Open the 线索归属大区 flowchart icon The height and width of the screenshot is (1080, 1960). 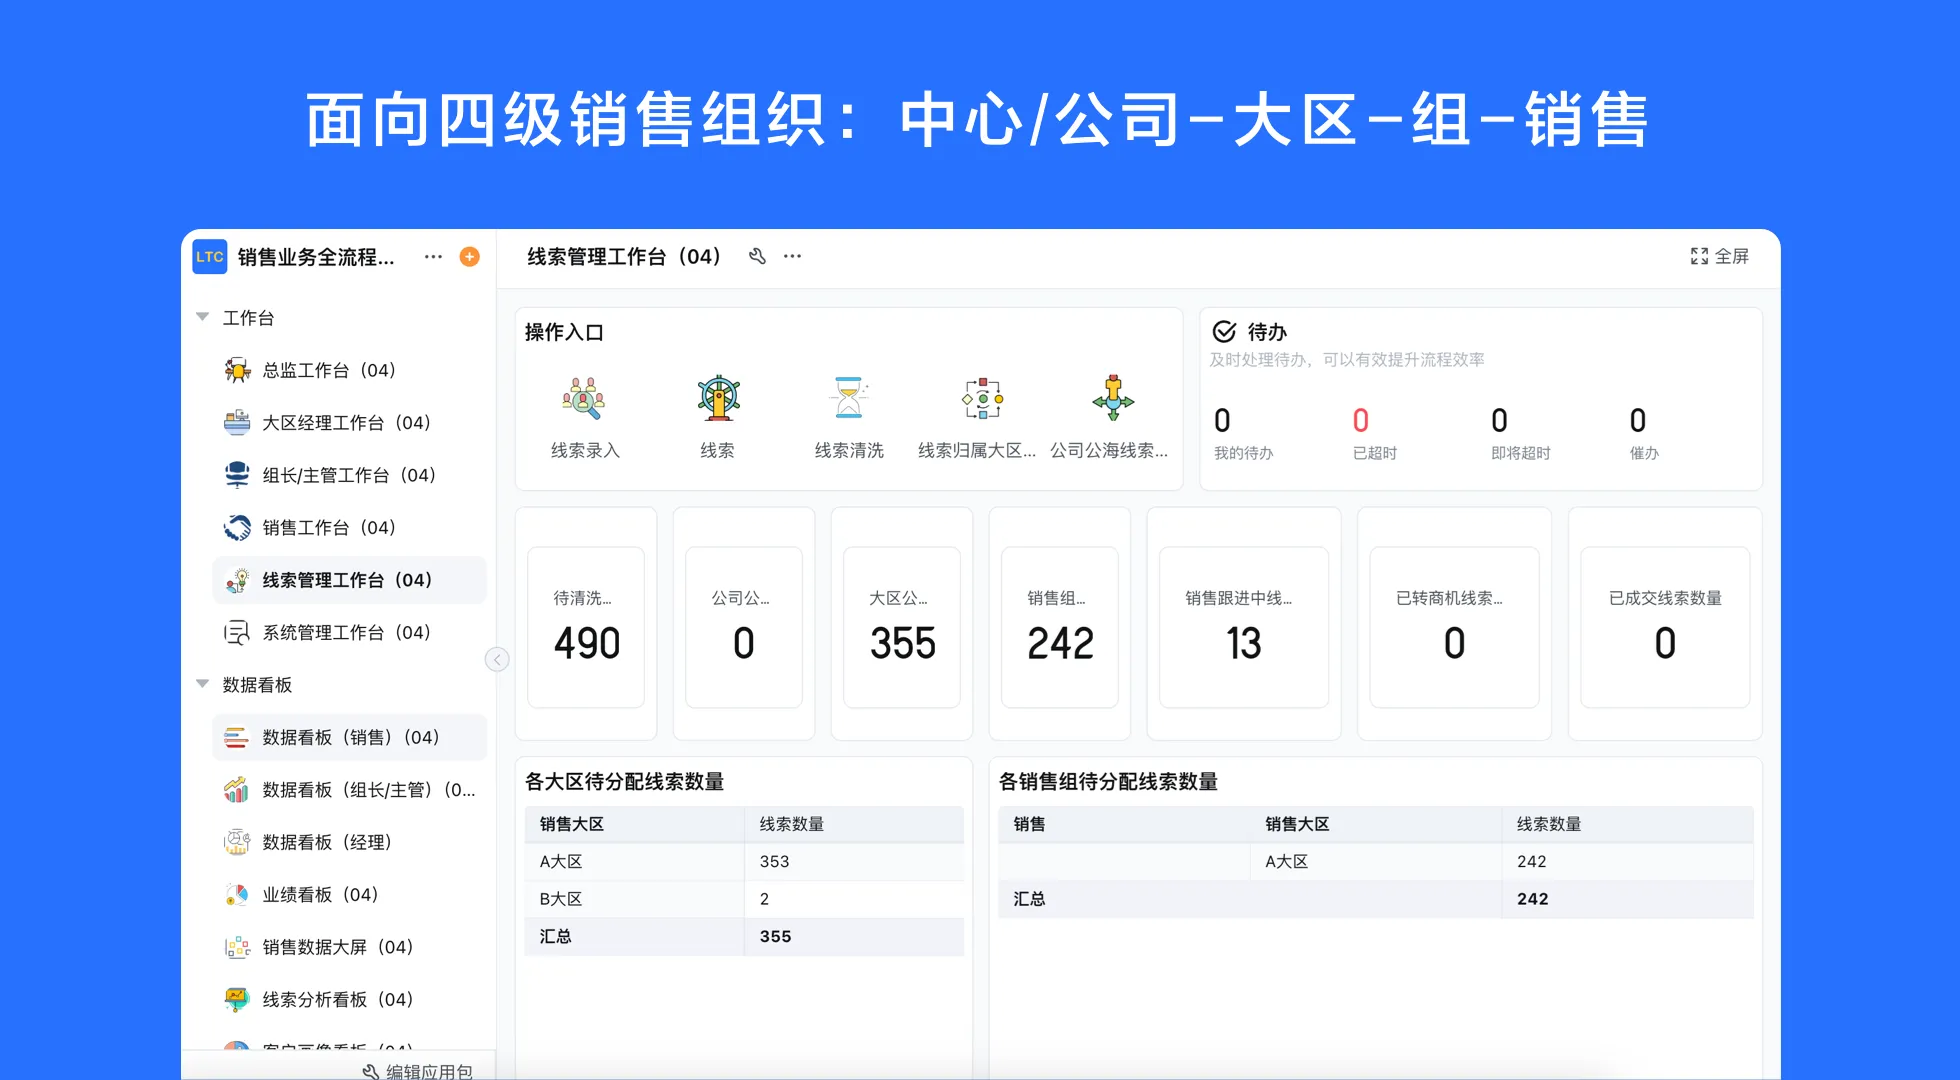click(x=981, y=399)
